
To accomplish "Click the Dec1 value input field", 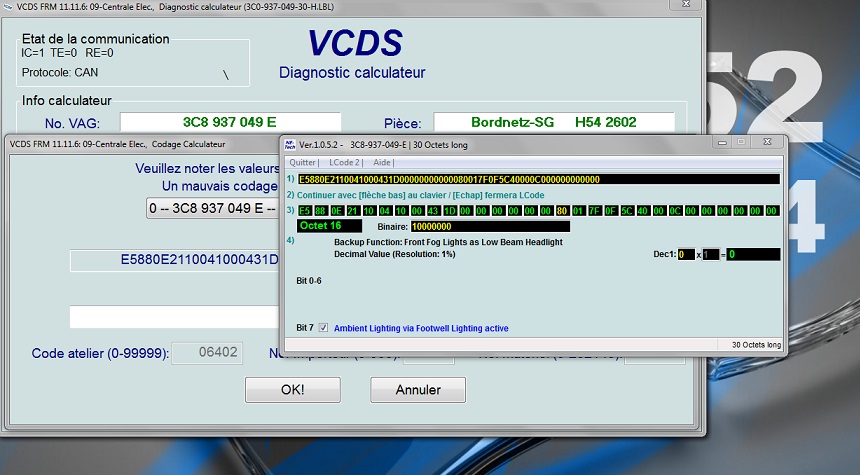I will (685, 255).
